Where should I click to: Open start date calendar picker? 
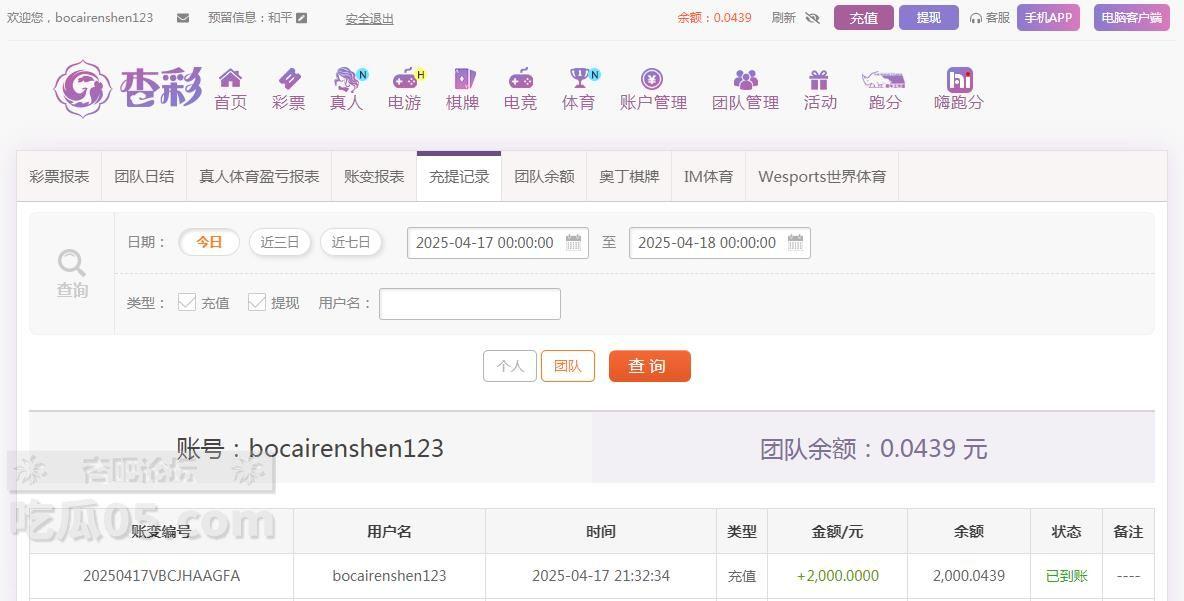(573, 242)
